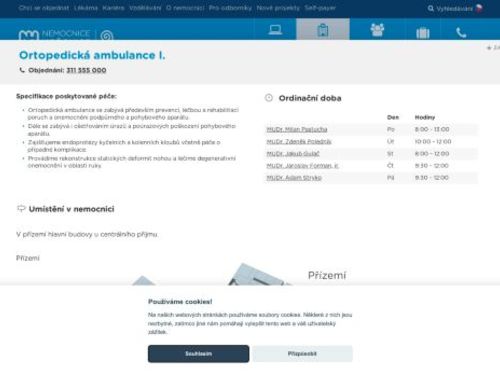Open the Vzdělávání menu item
Viewport: 500px width, 375px height.
click(145, 8)
